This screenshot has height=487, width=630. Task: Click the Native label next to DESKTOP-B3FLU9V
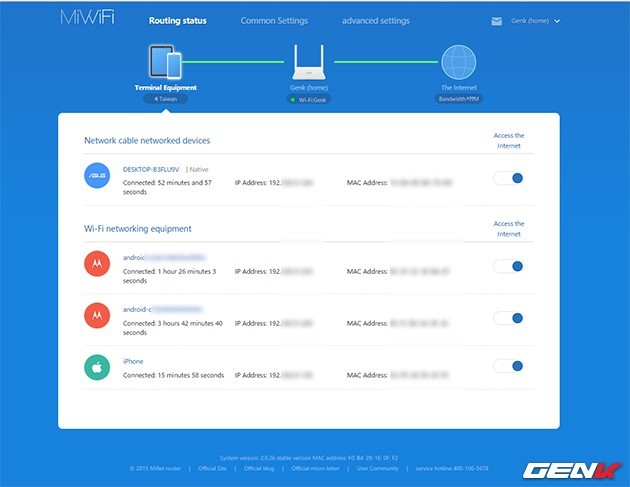pos(199,170)
